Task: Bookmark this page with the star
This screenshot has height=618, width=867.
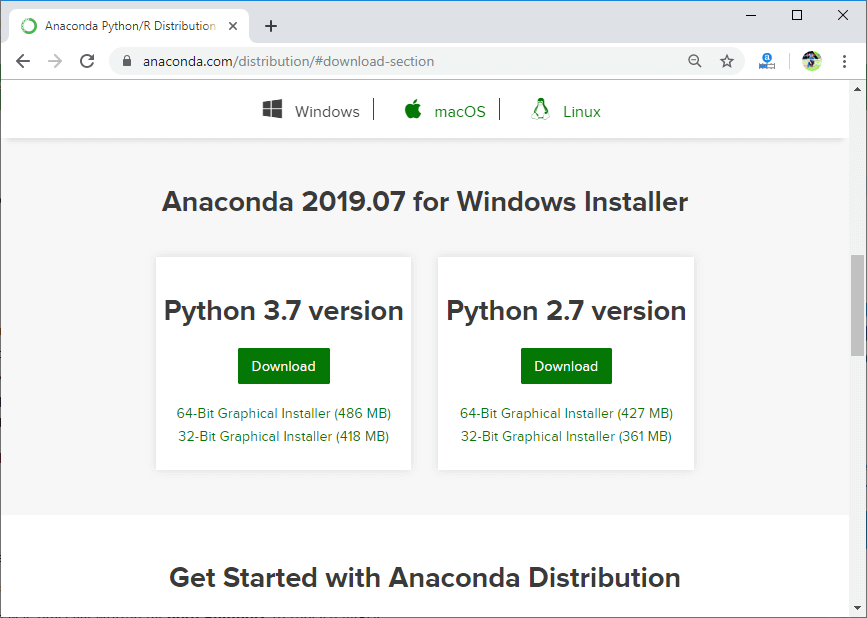Action: [x=727, y=61]
